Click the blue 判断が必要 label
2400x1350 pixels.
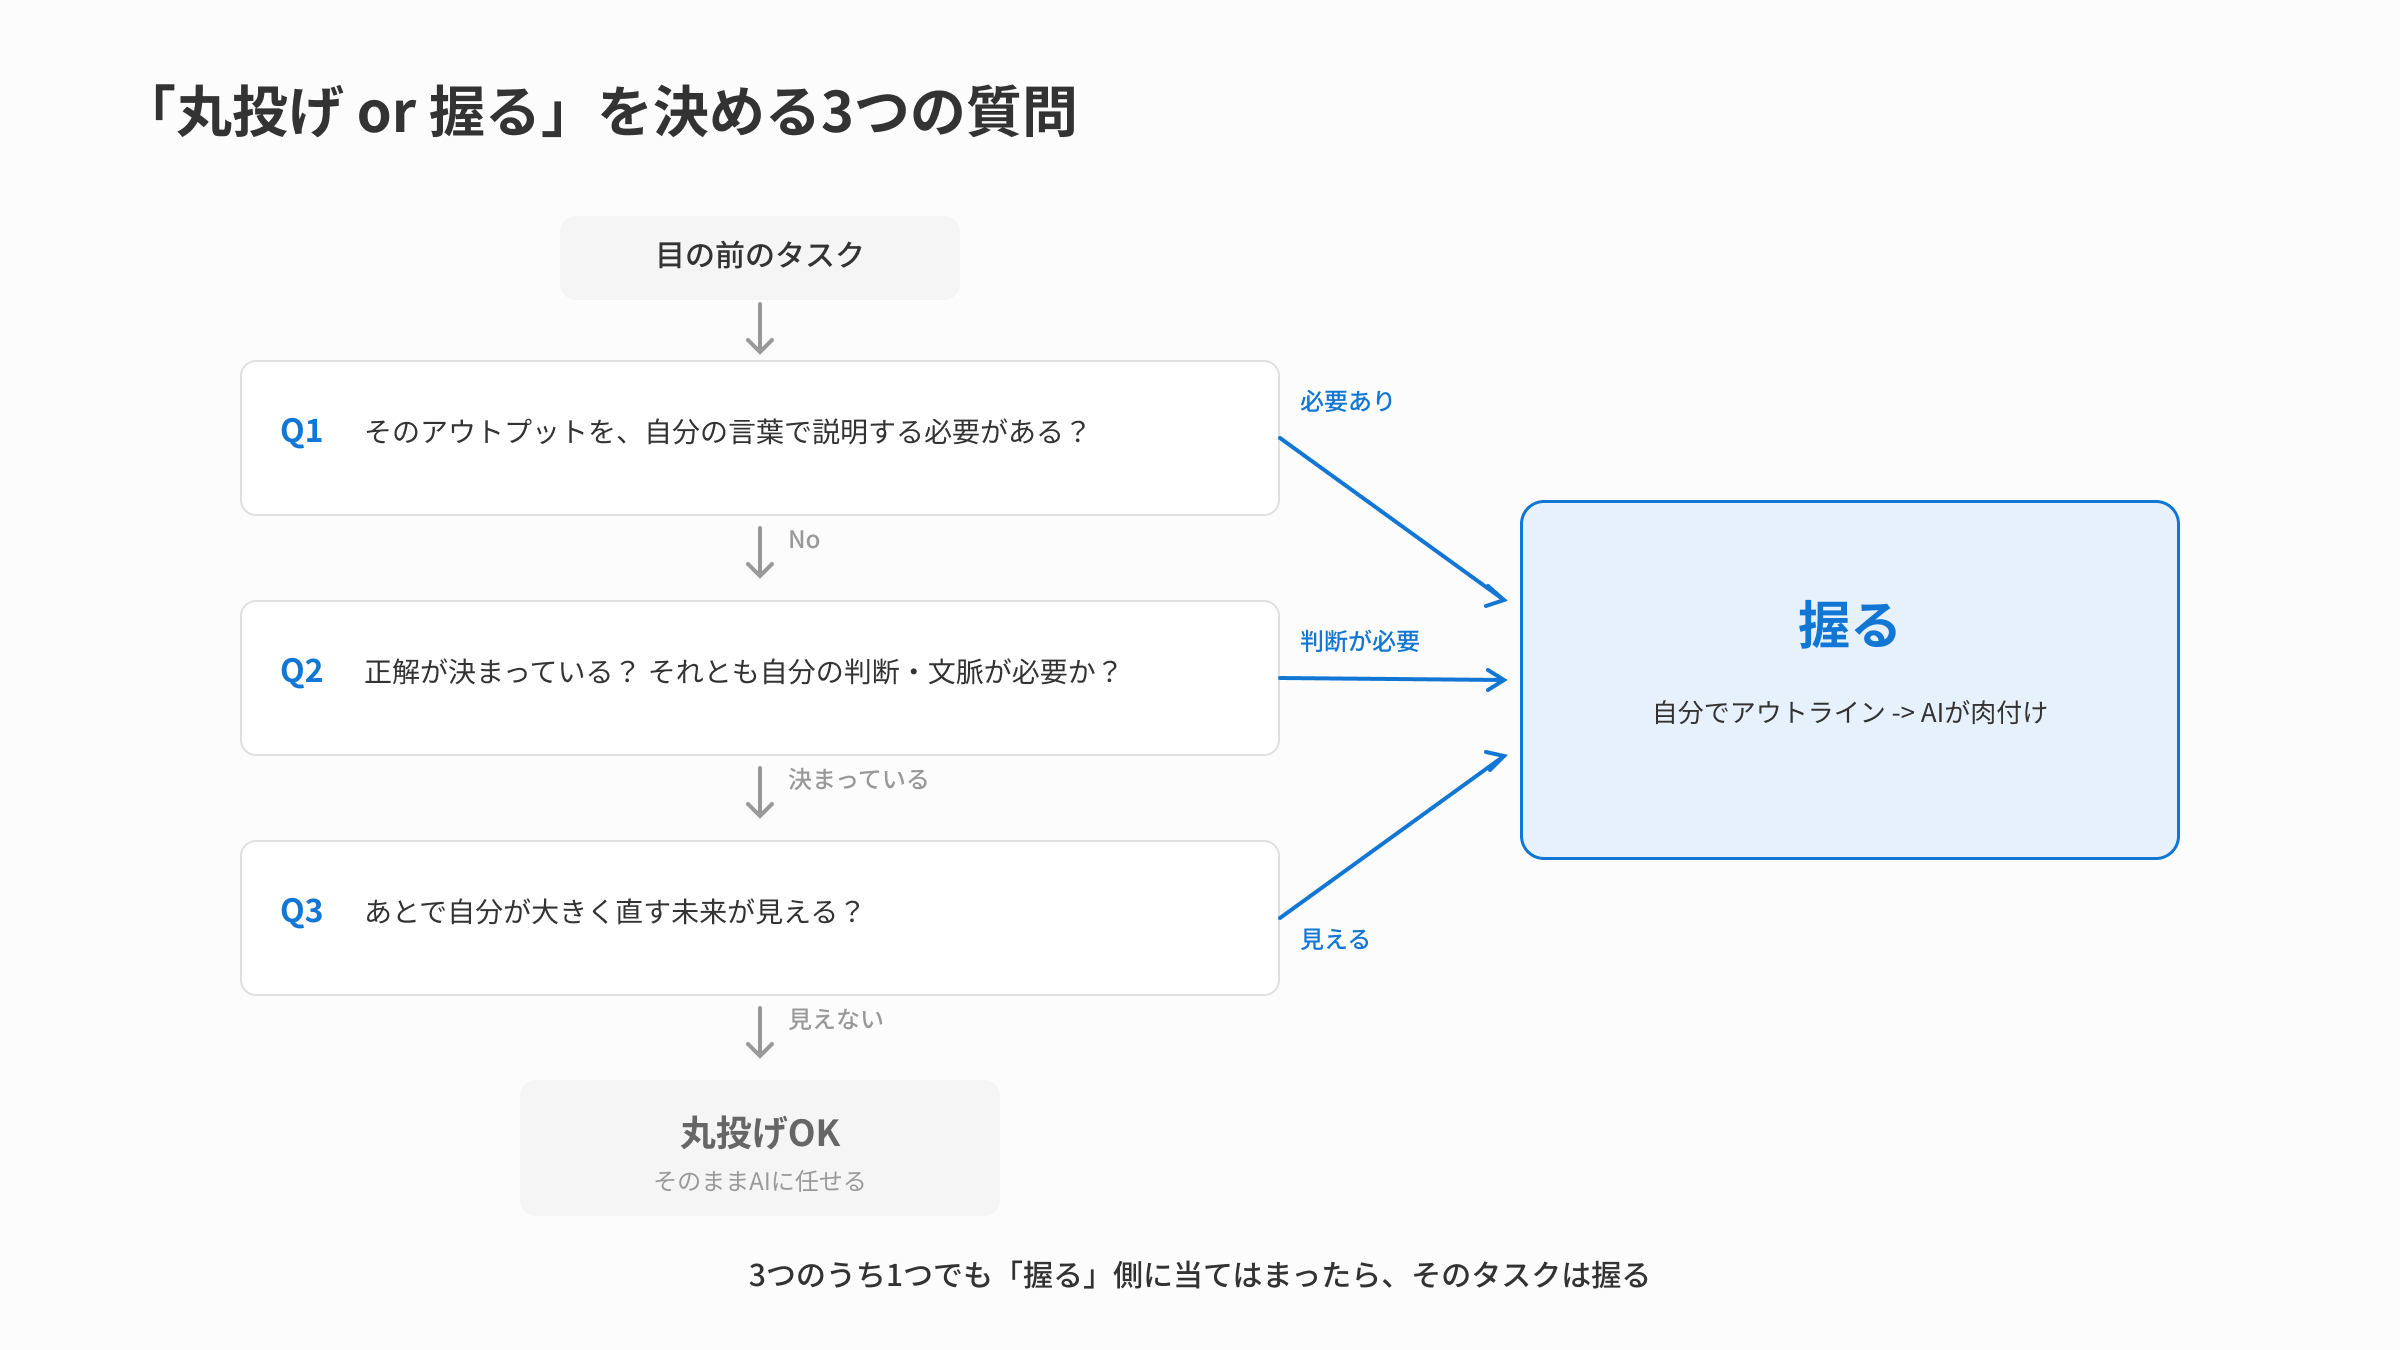[1360, 641]
